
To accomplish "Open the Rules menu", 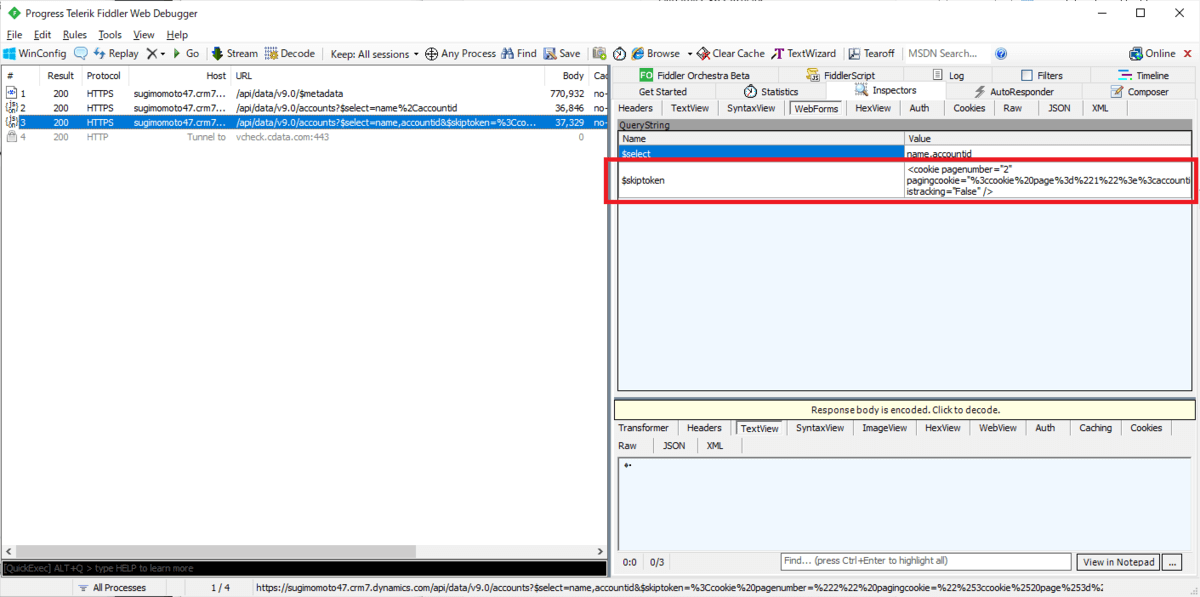I will coord(75,34).
